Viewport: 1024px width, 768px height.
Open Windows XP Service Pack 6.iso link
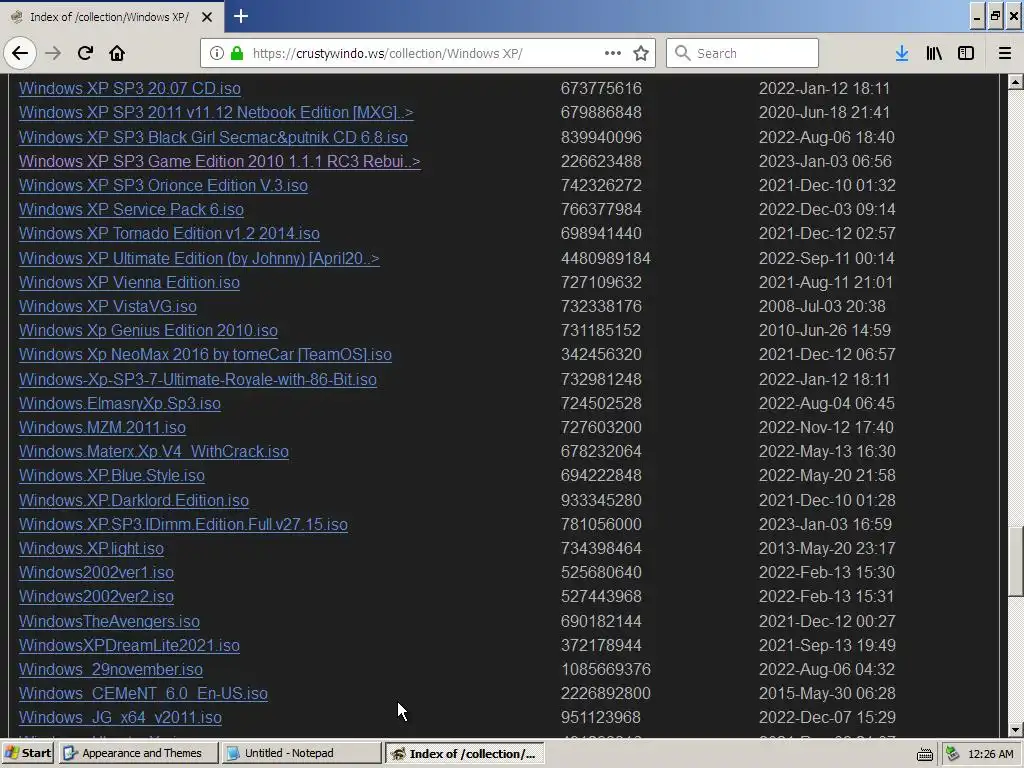131,210
